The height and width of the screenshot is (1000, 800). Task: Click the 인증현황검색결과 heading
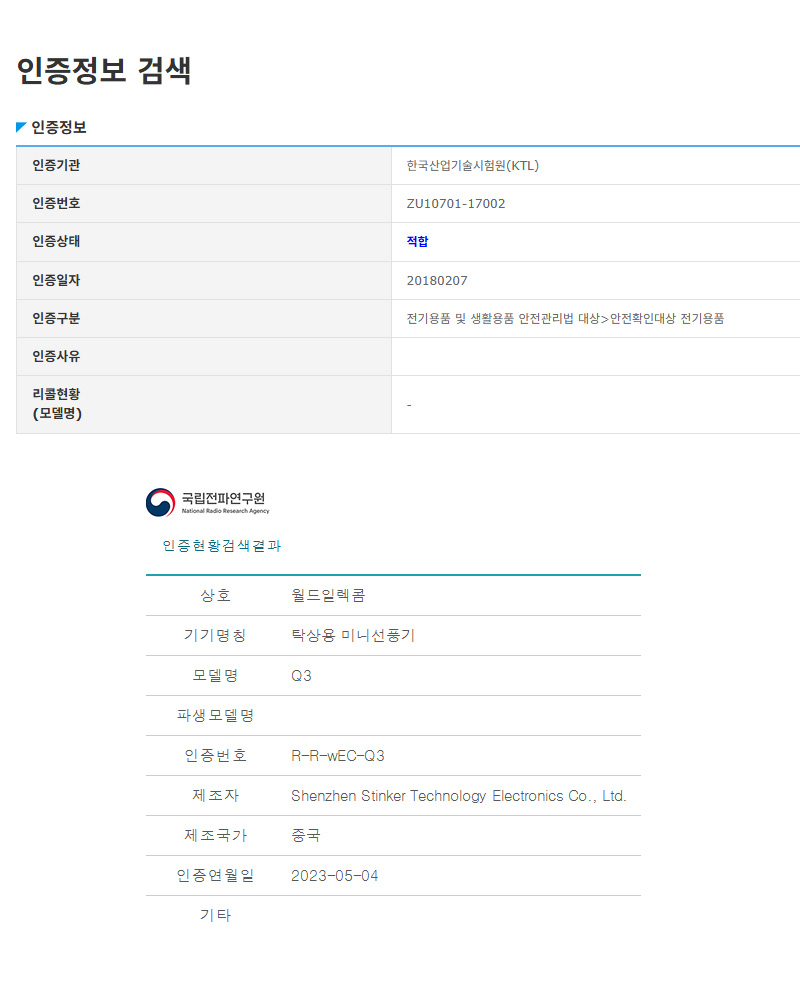coord(221,546)
